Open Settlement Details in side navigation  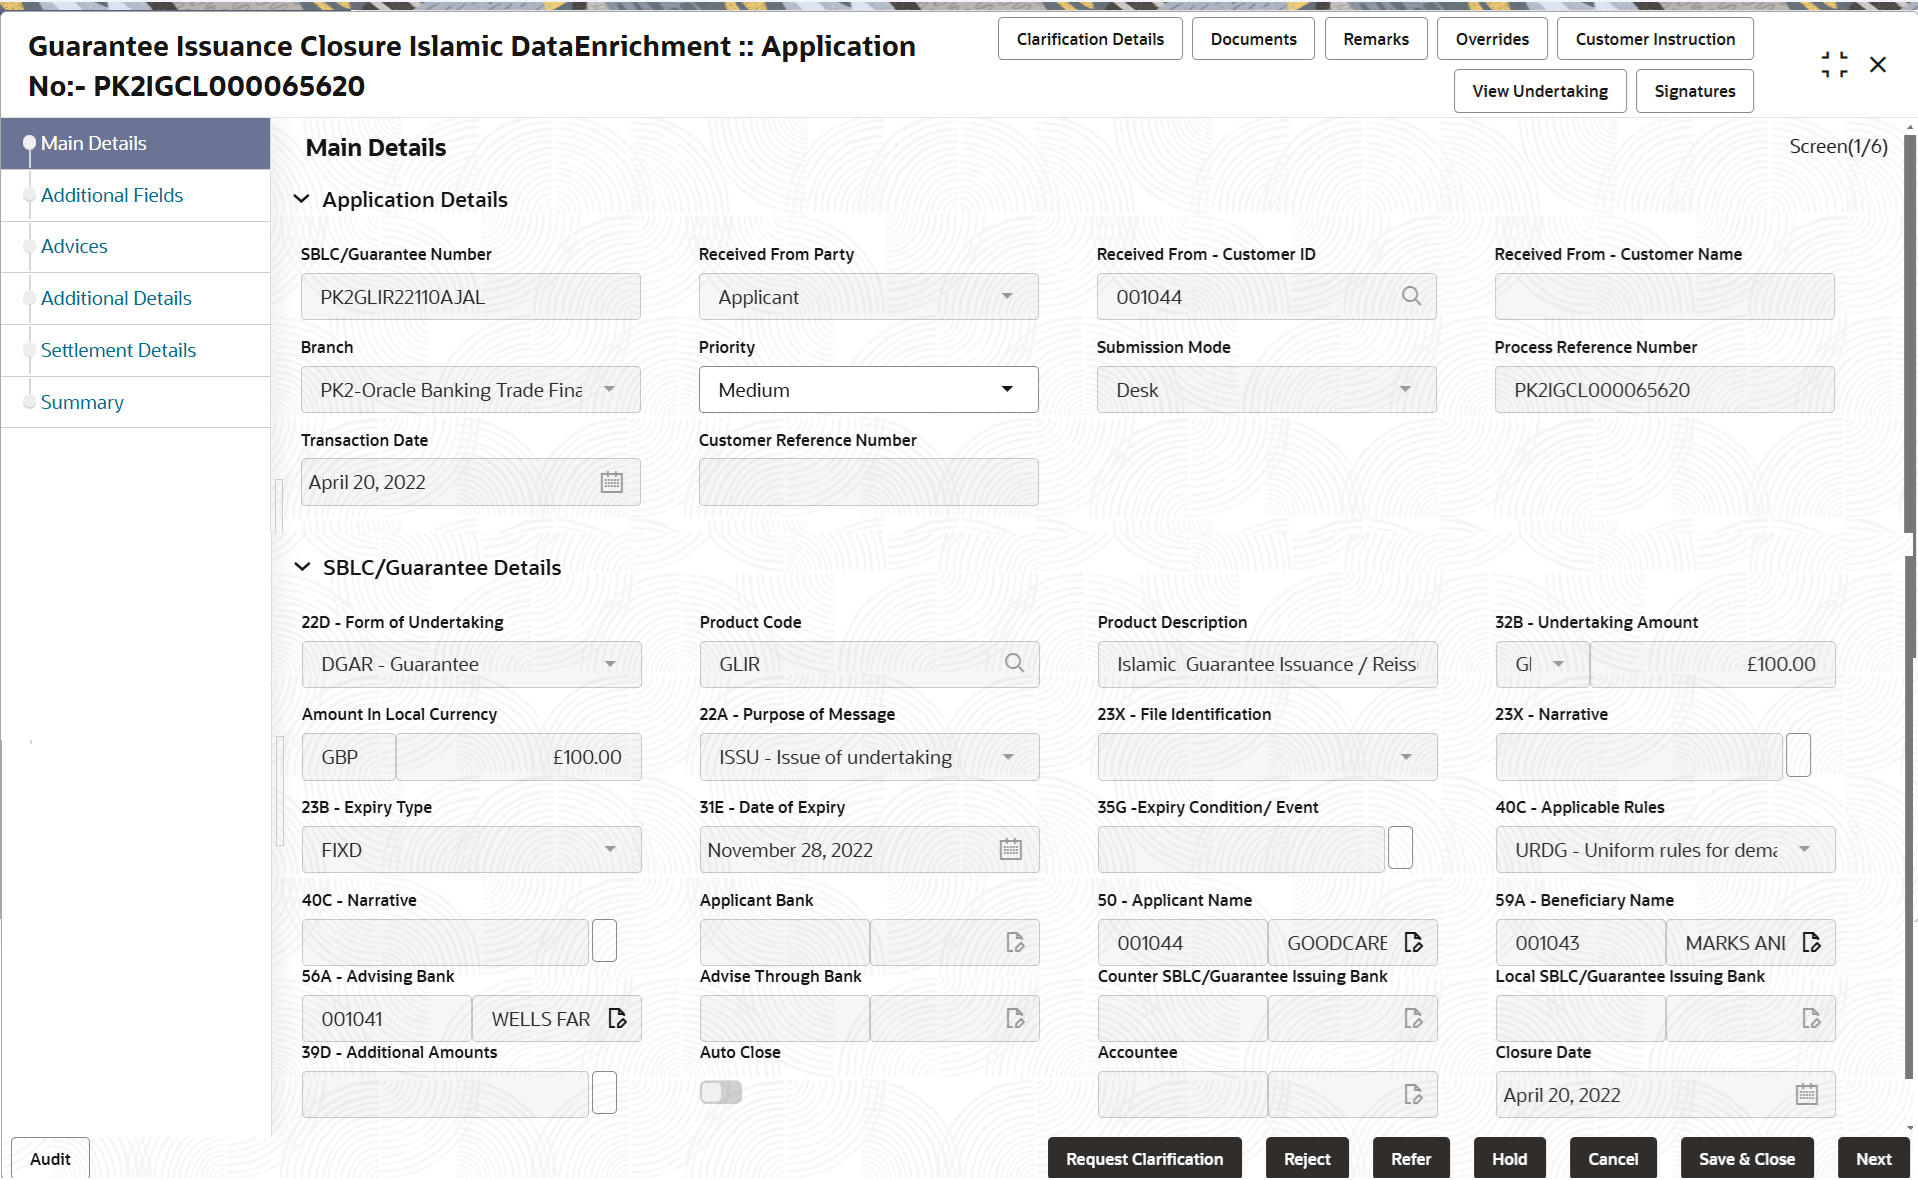click(118, 350)
